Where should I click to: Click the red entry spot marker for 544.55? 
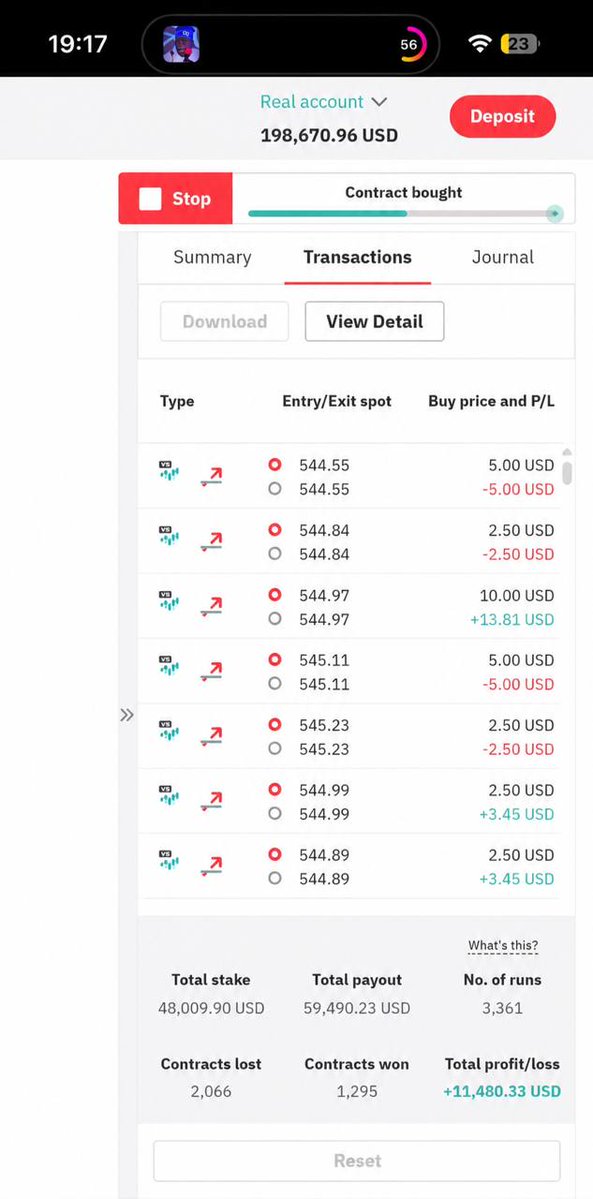tap(275, 464)
